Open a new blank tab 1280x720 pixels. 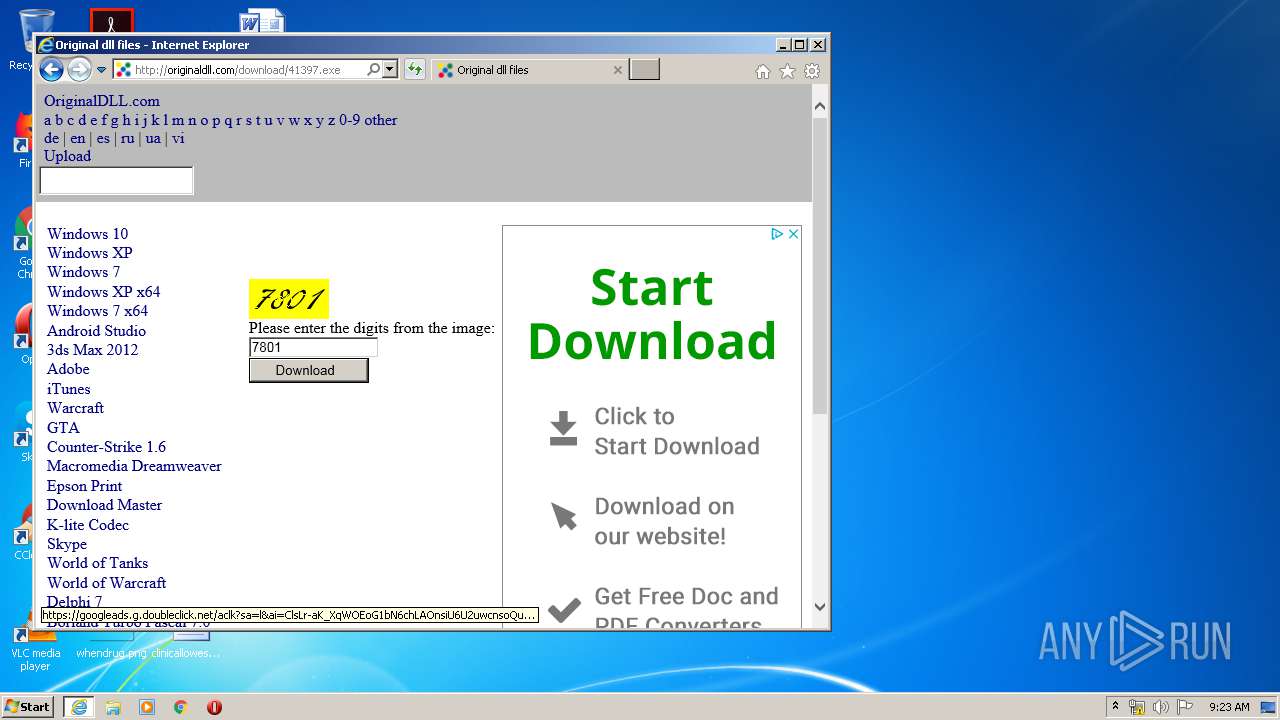coord(644,69)
